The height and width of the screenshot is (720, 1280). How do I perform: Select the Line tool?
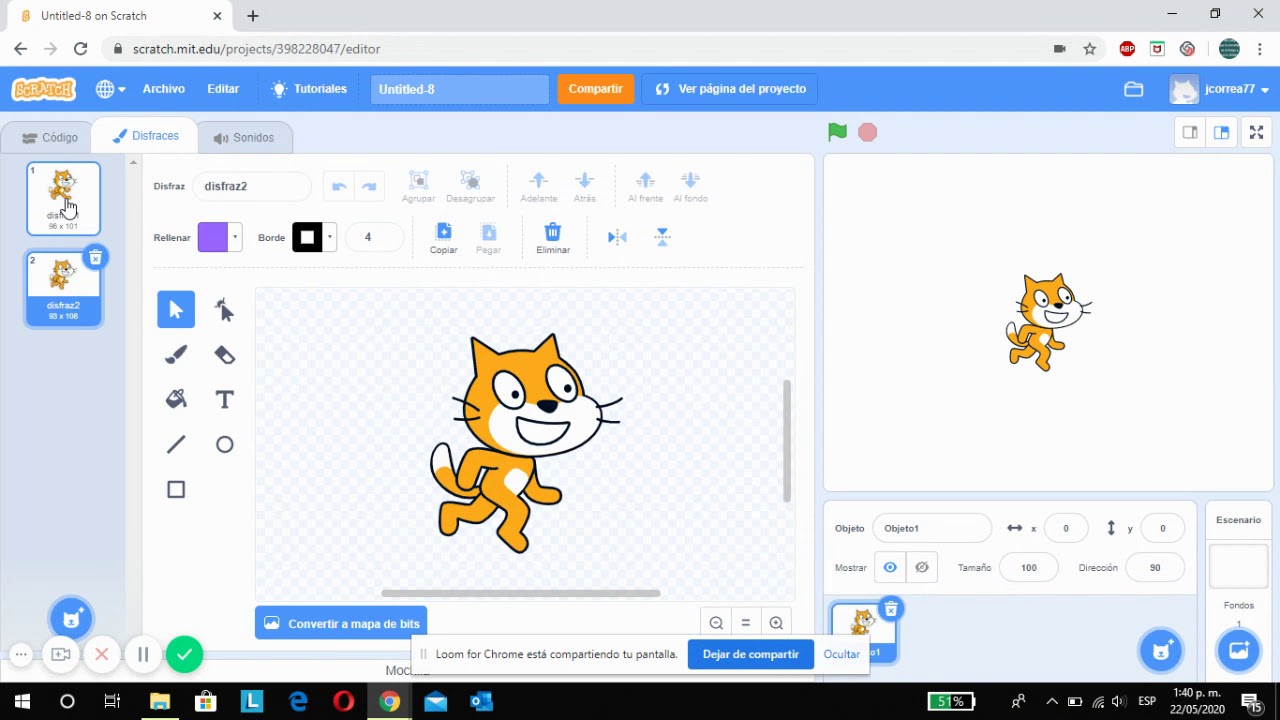176,444
